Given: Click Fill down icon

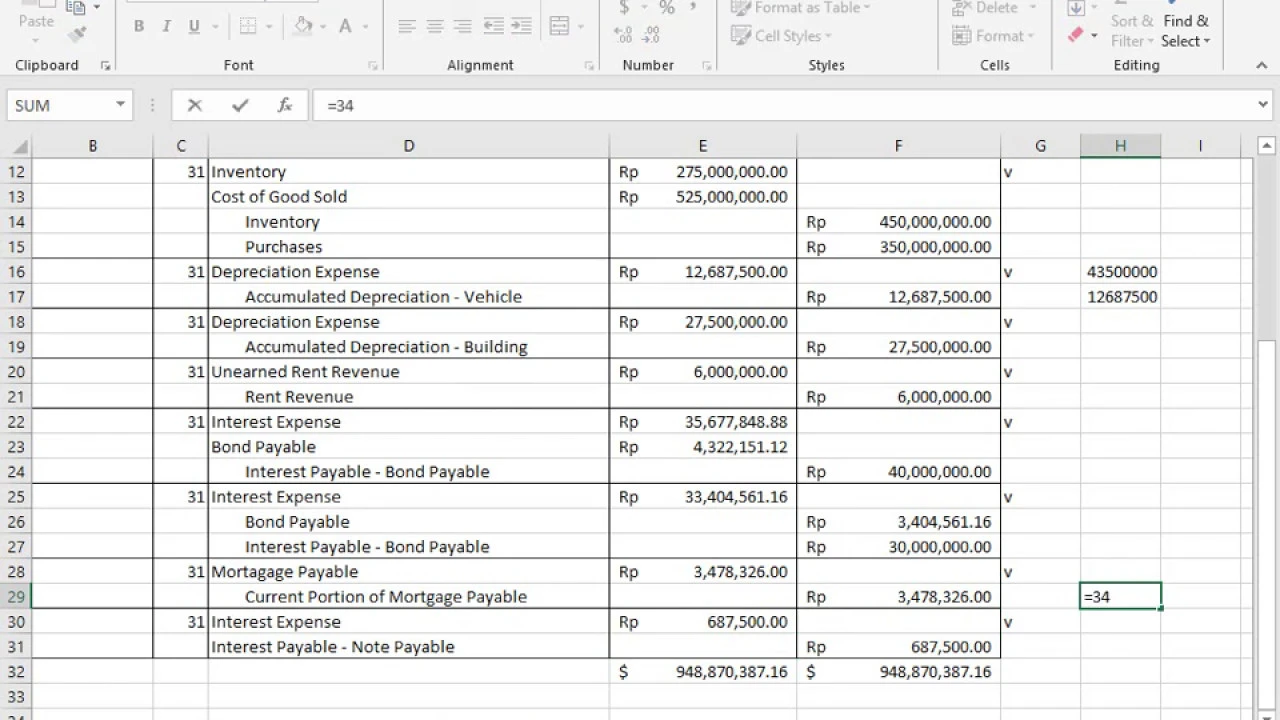Looking at the screenshot, I should click(x=1076, y=8).
